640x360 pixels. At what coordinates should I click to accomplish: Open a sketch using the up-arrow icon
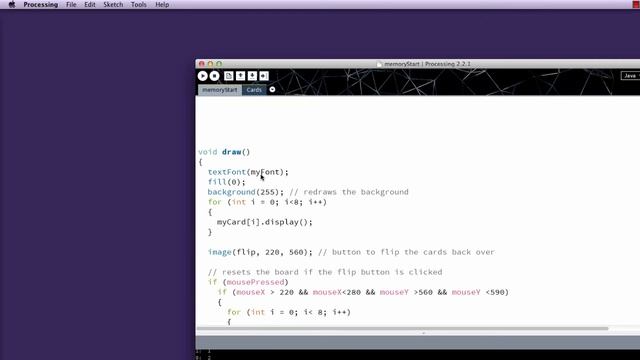pos(241,76)
